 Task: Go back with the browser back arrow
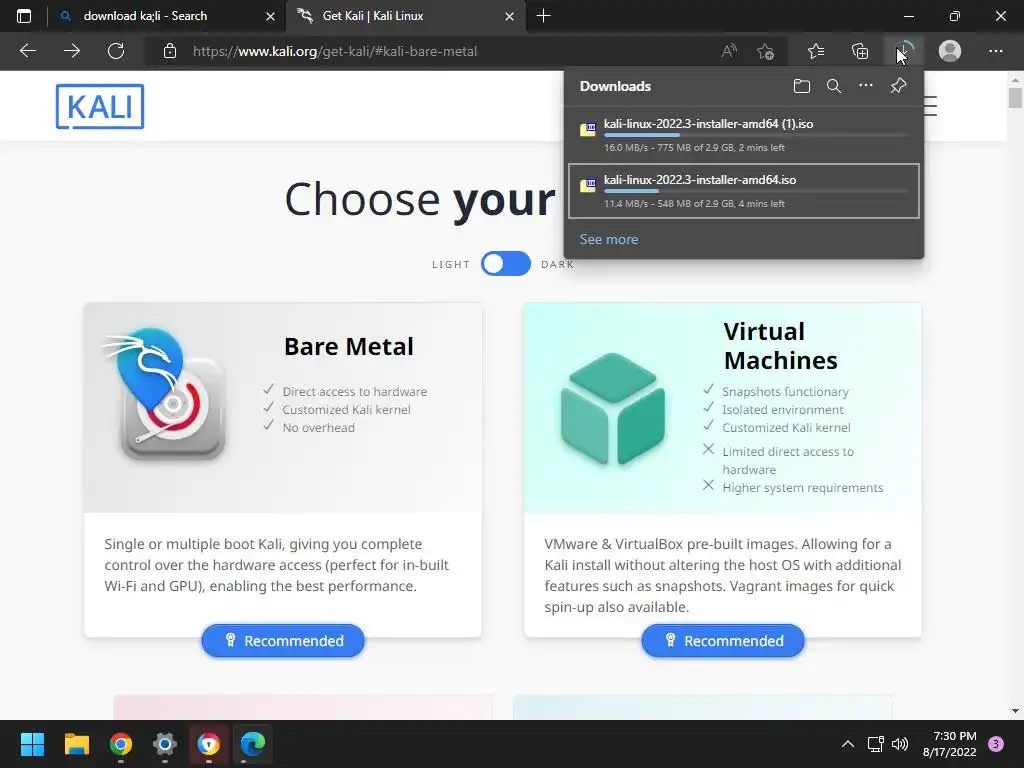(x=28, y=51)
